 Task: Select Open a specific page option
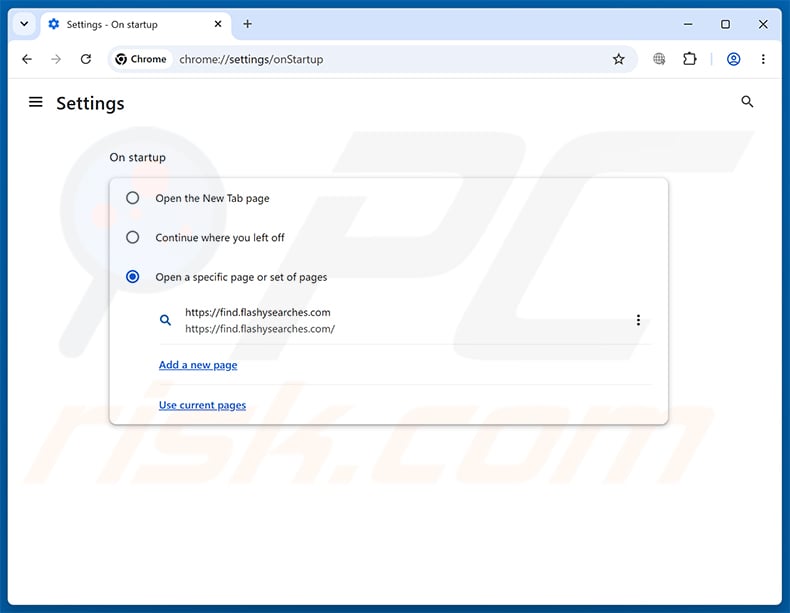pos(133,277)
